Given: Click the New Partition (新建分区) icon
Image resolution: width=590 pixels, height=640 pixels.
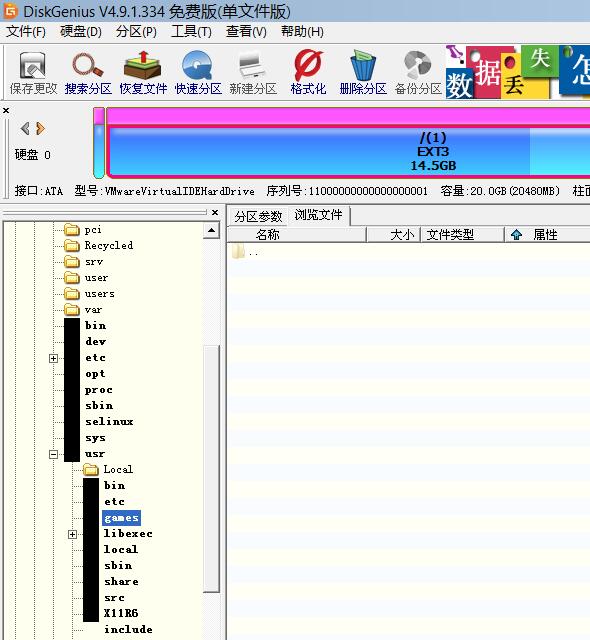Looking at the screenshot, I should (253, 73).
